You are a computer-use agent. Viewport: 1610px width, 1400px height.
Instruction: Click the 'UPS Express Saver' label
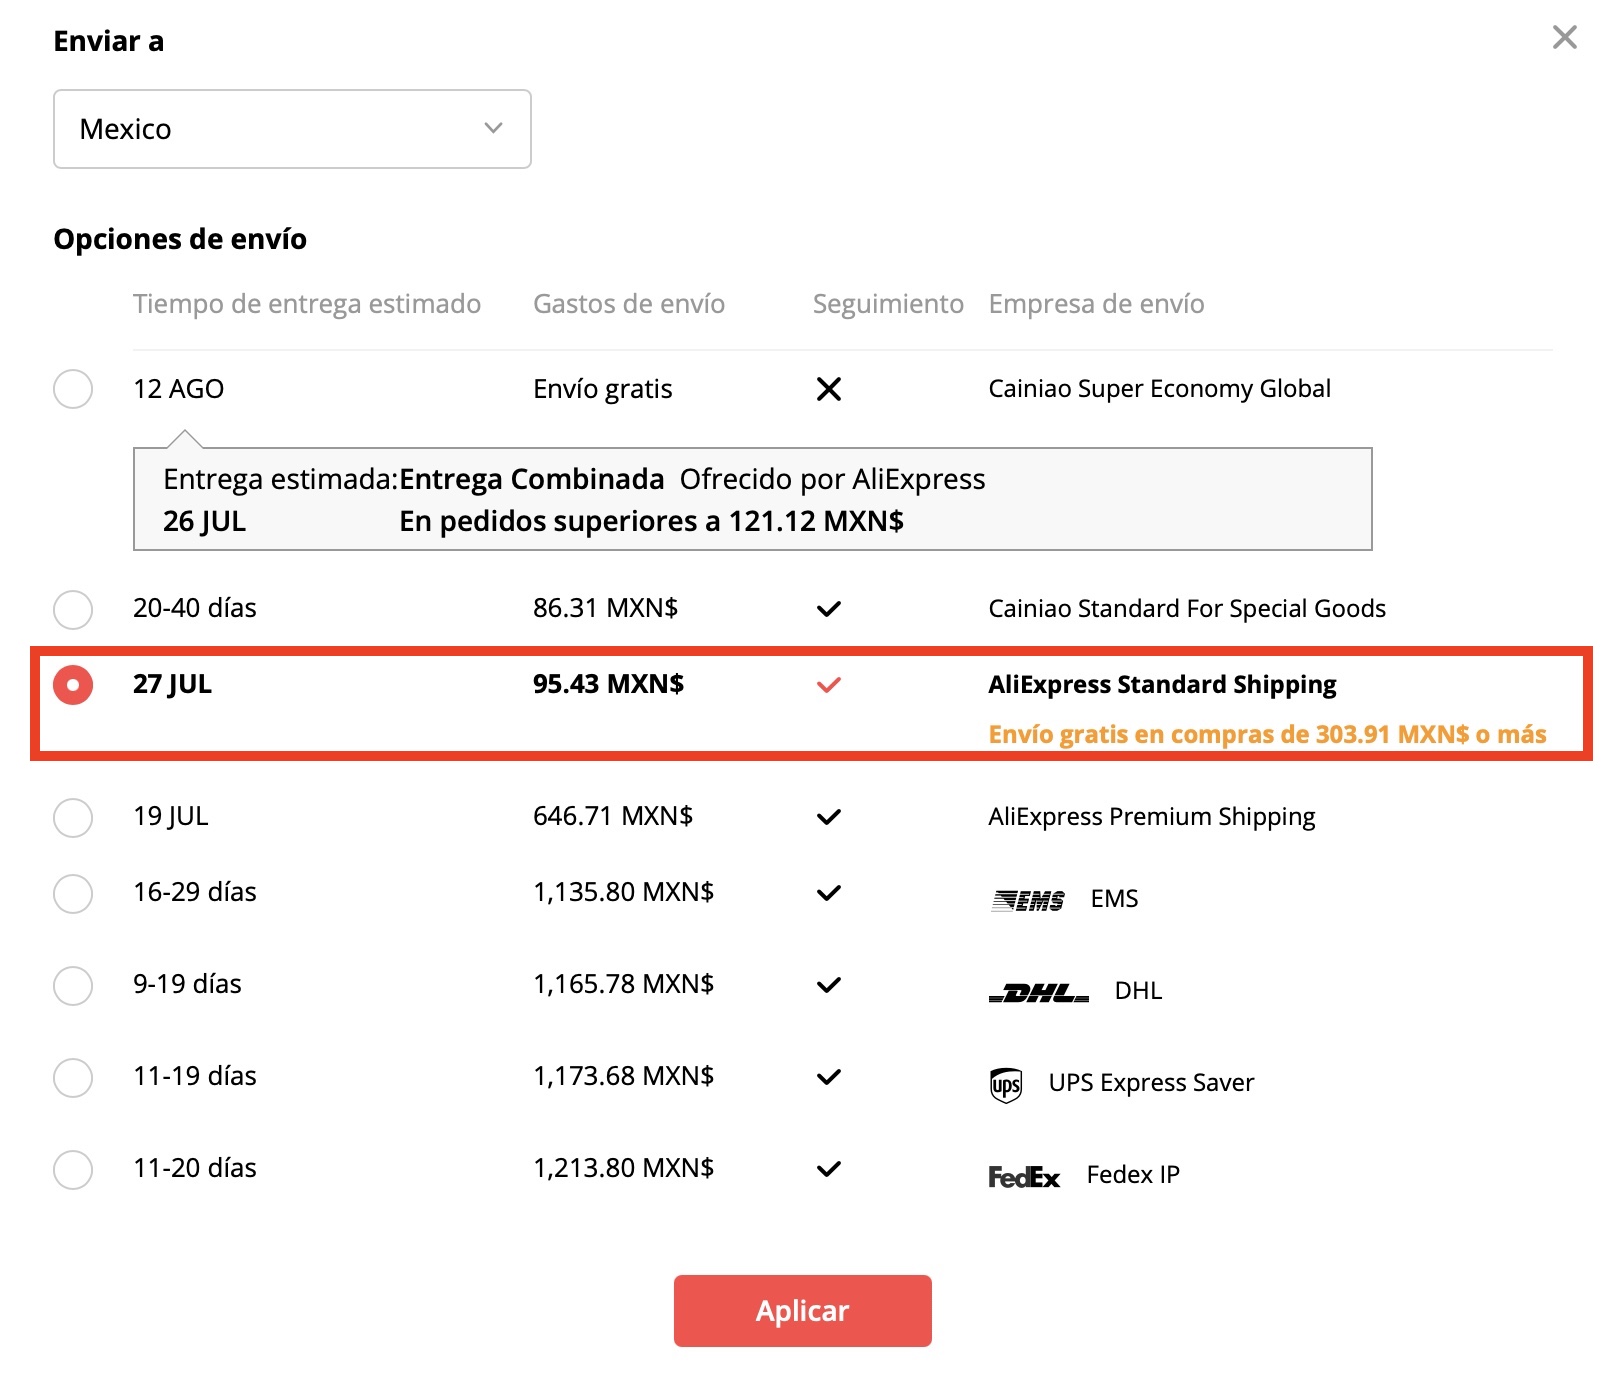pyautogui.click(x=1151, y=1083)
